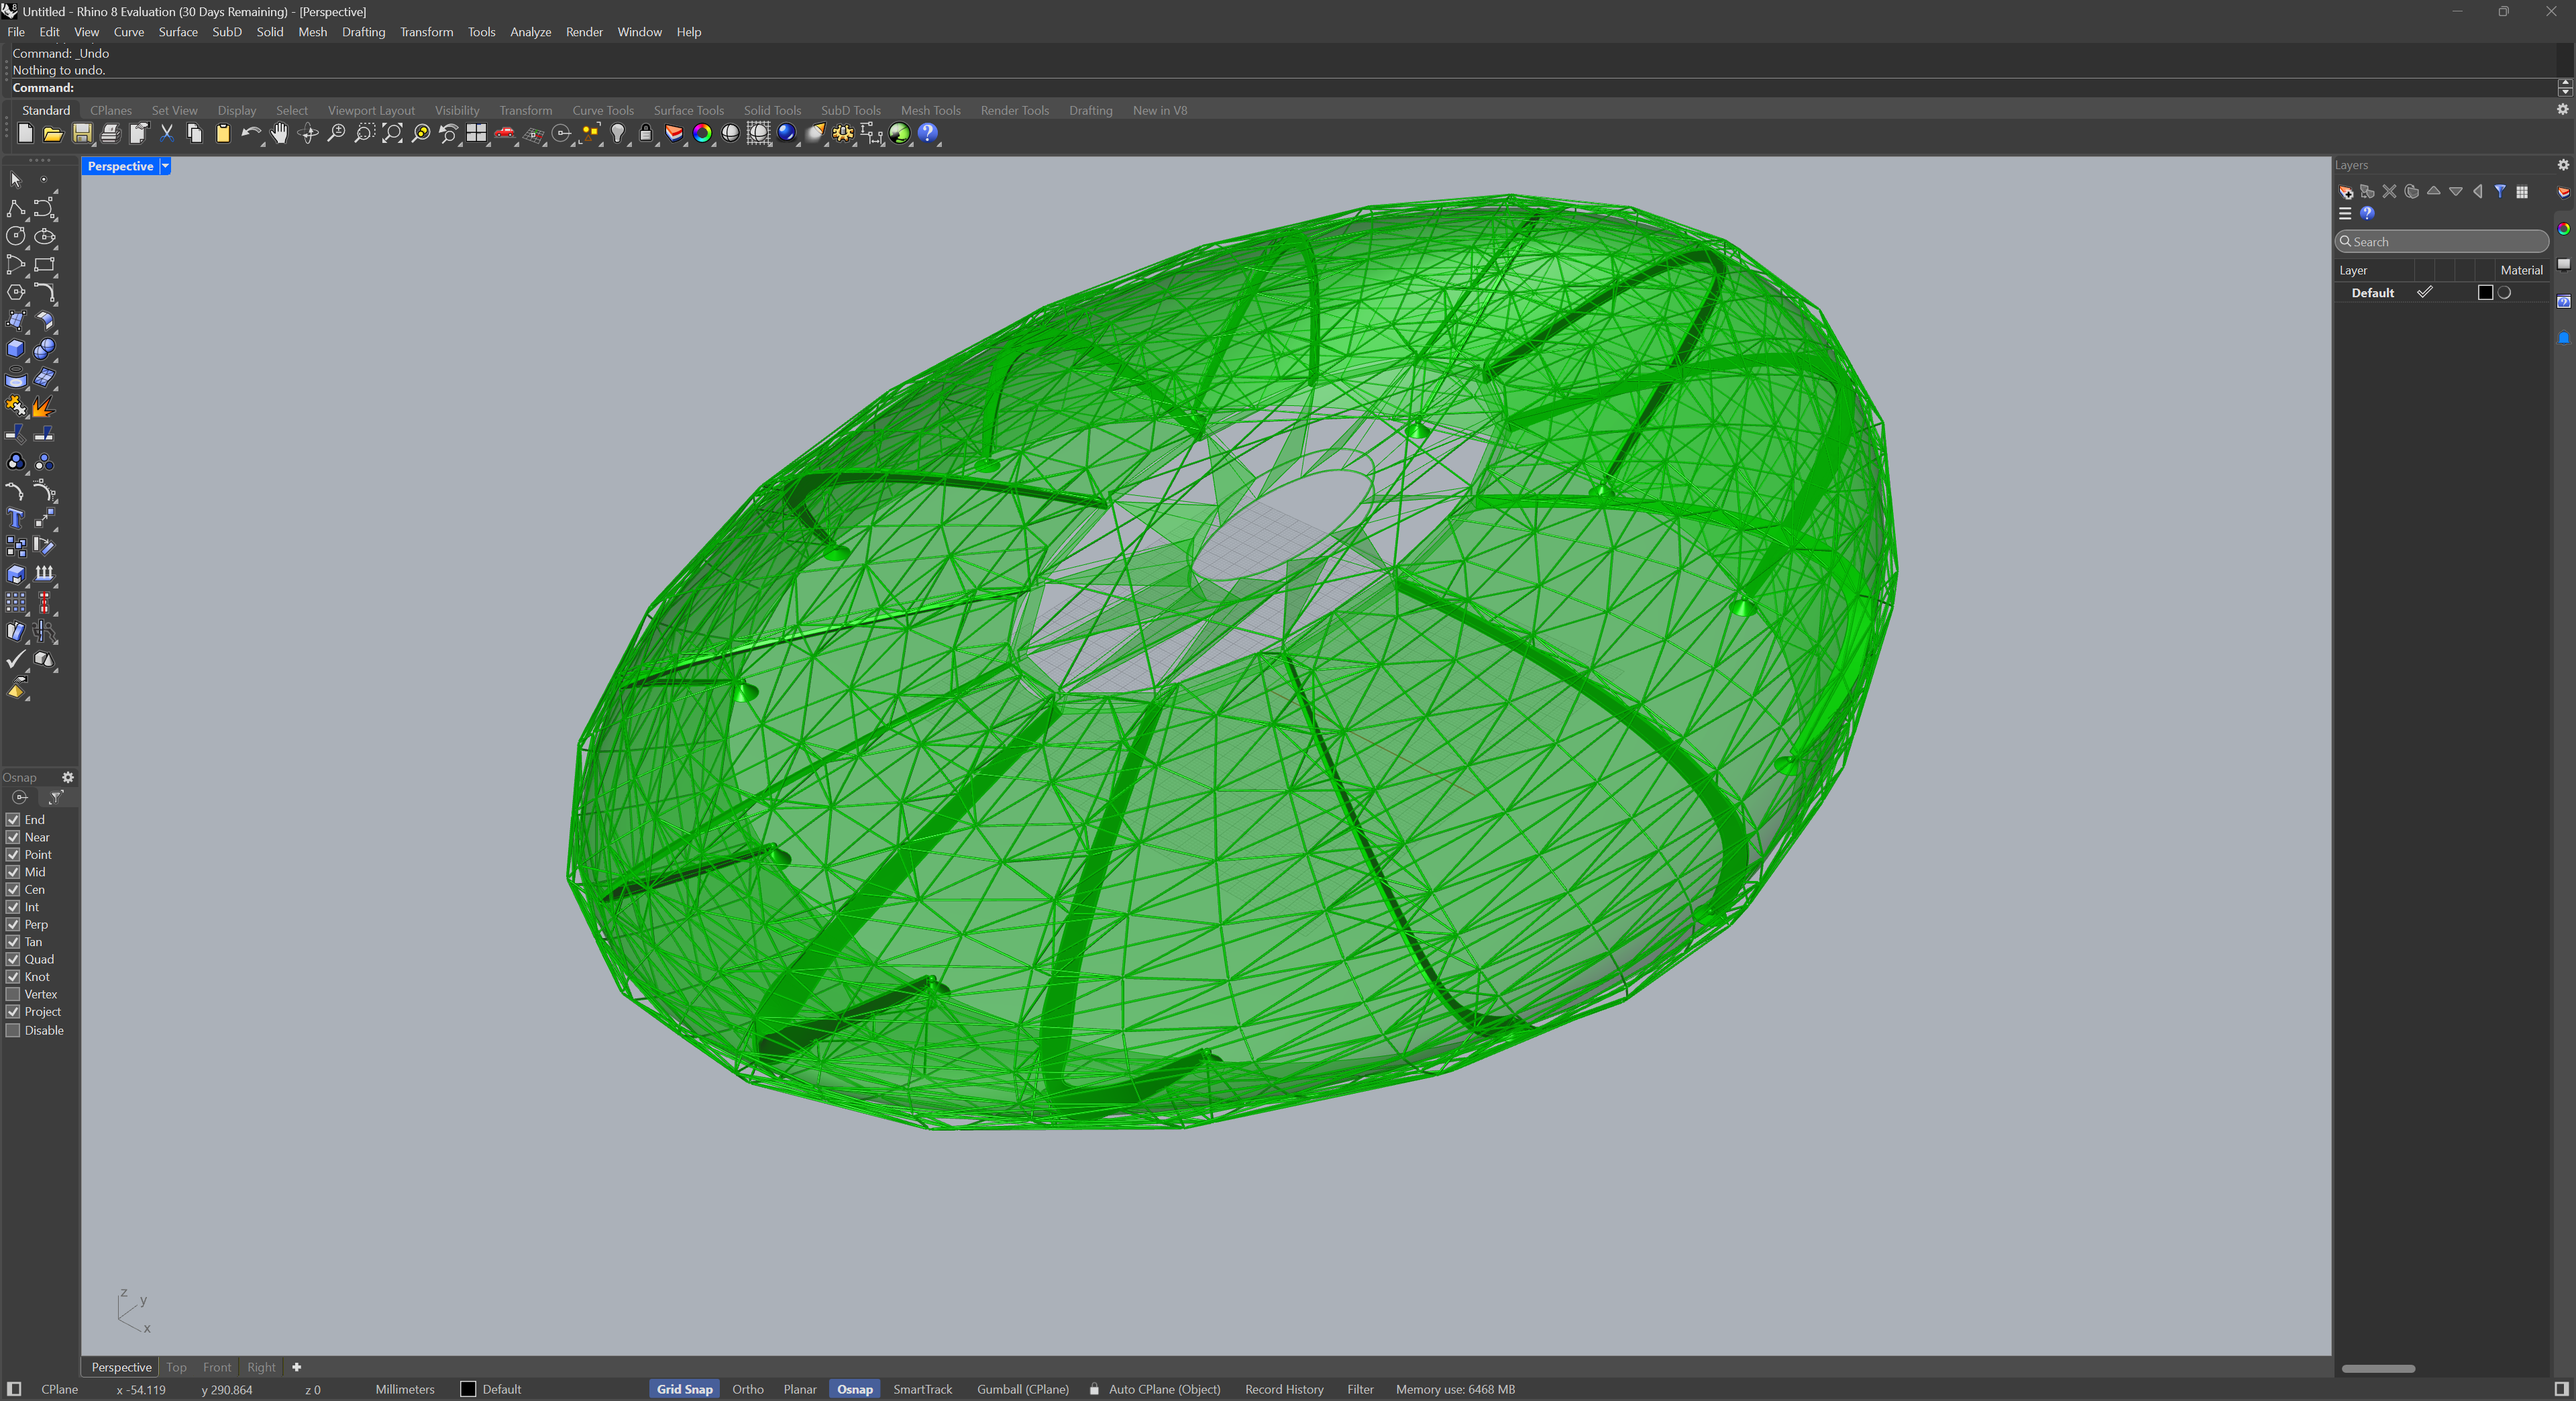Uncheck the Near osnap checkbox
The width and height of the screenshot is (2576, 1401).
coord(13,837)
